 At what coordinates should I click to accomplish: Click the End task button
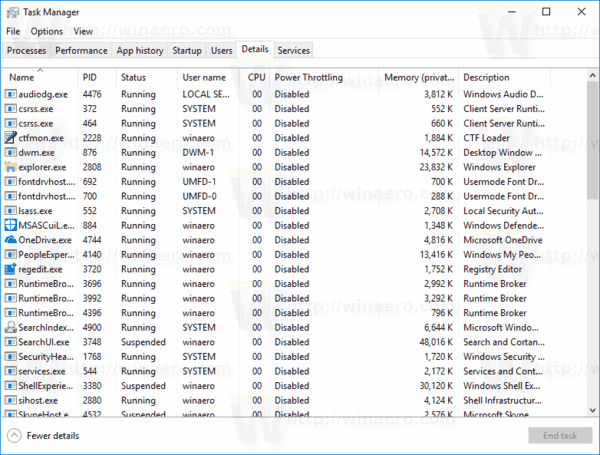(x=560, y=435)
